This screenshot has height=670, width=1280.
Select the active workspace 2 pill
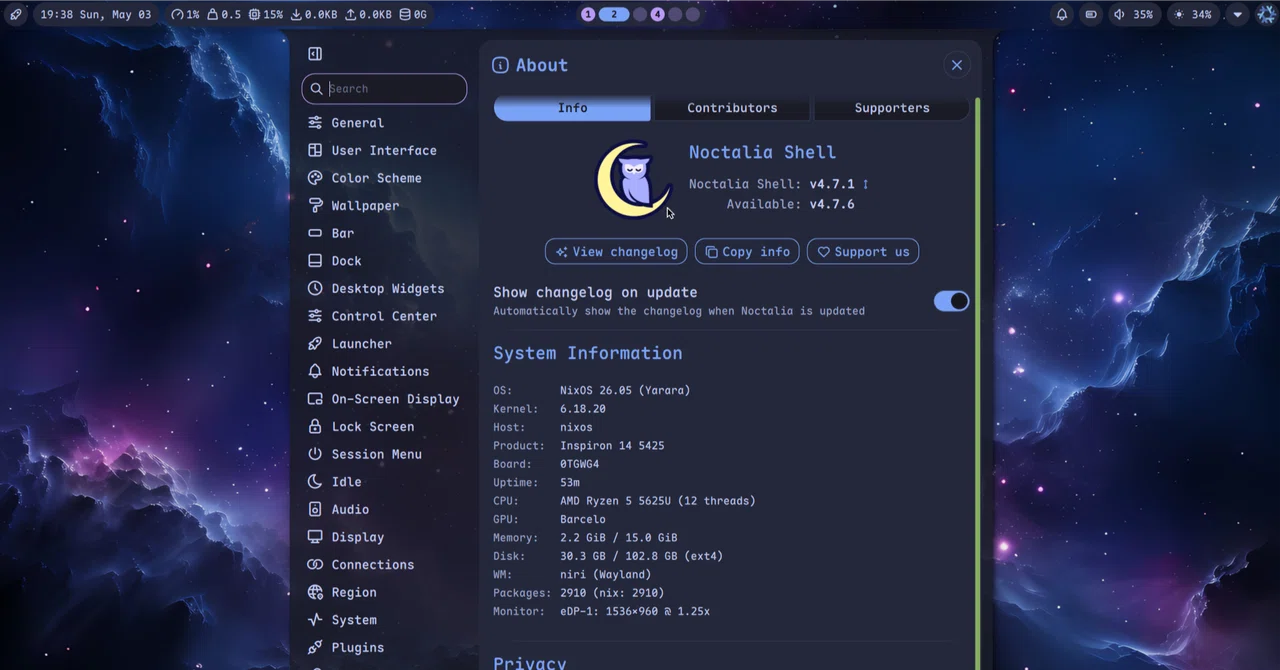(x=614, y=15)
